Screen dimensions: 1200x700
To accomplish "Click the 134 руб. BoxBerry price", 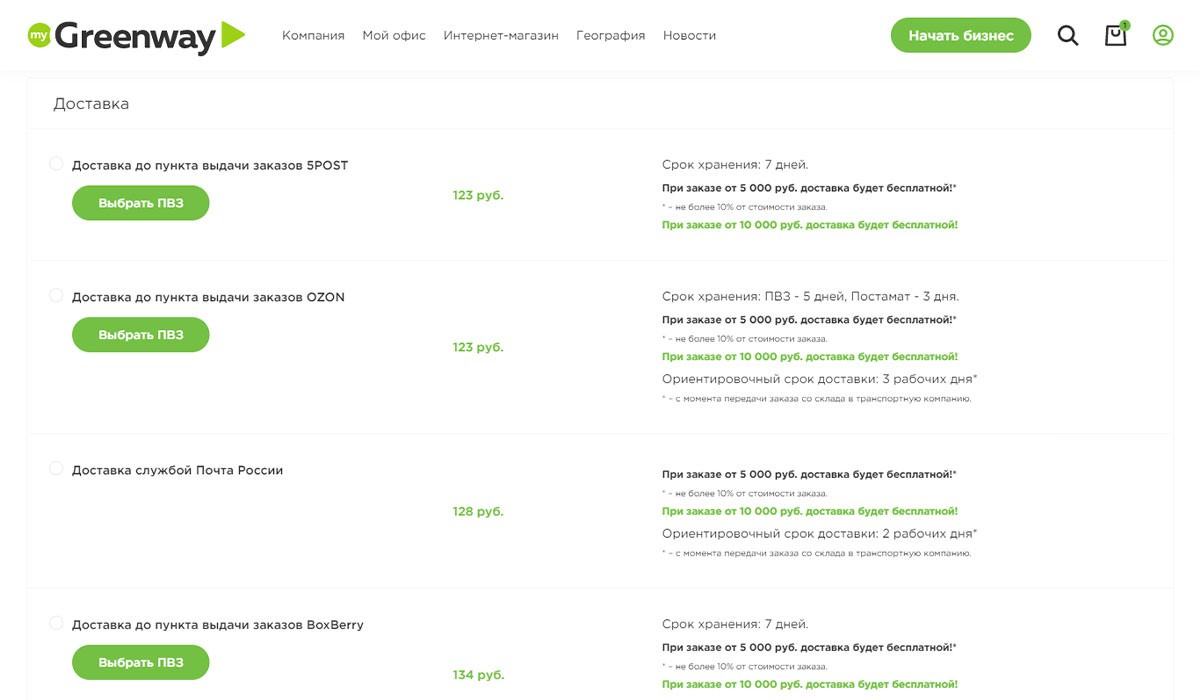I will point(478,675).
